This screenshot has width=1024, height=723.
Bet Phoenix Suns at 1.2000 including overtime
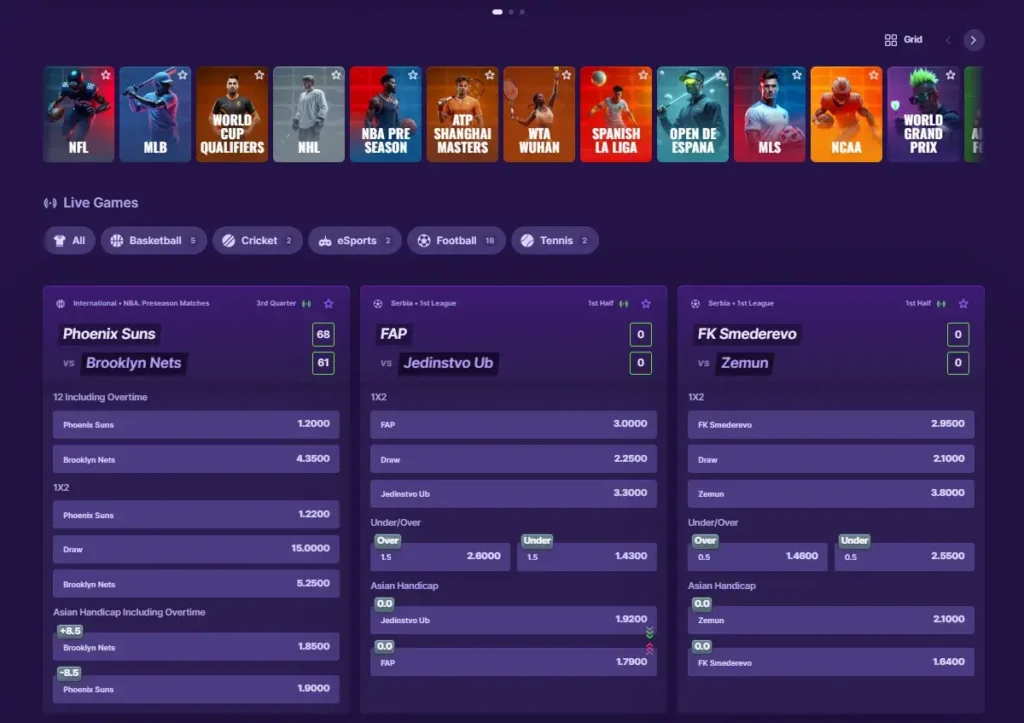[196, 425]
